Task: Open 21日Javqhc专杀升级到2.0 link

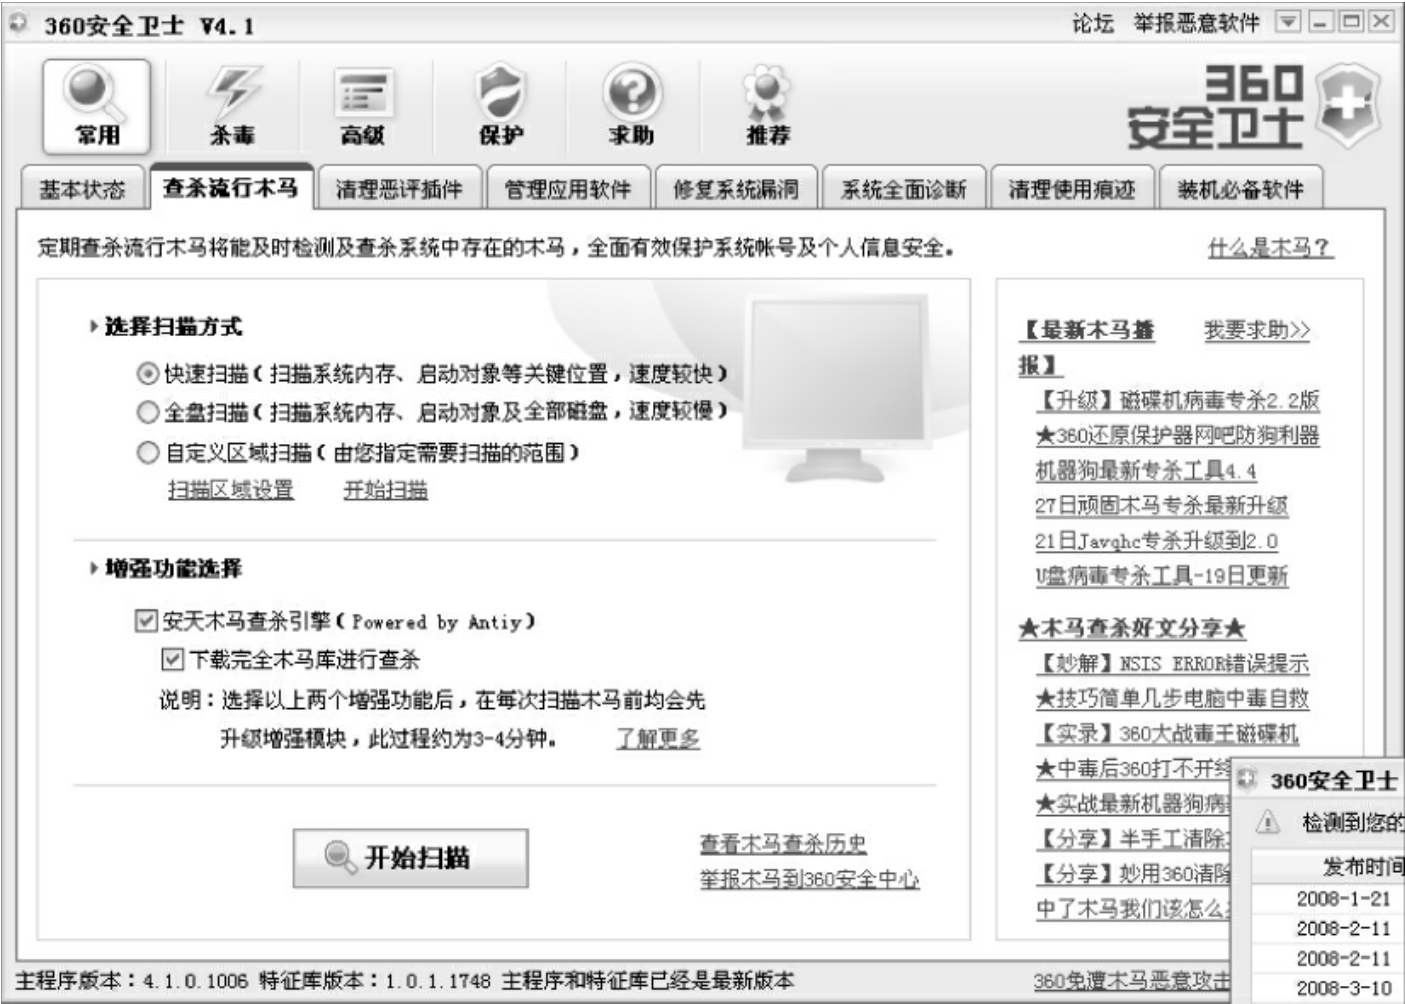Action: [x=1156, y=541]
